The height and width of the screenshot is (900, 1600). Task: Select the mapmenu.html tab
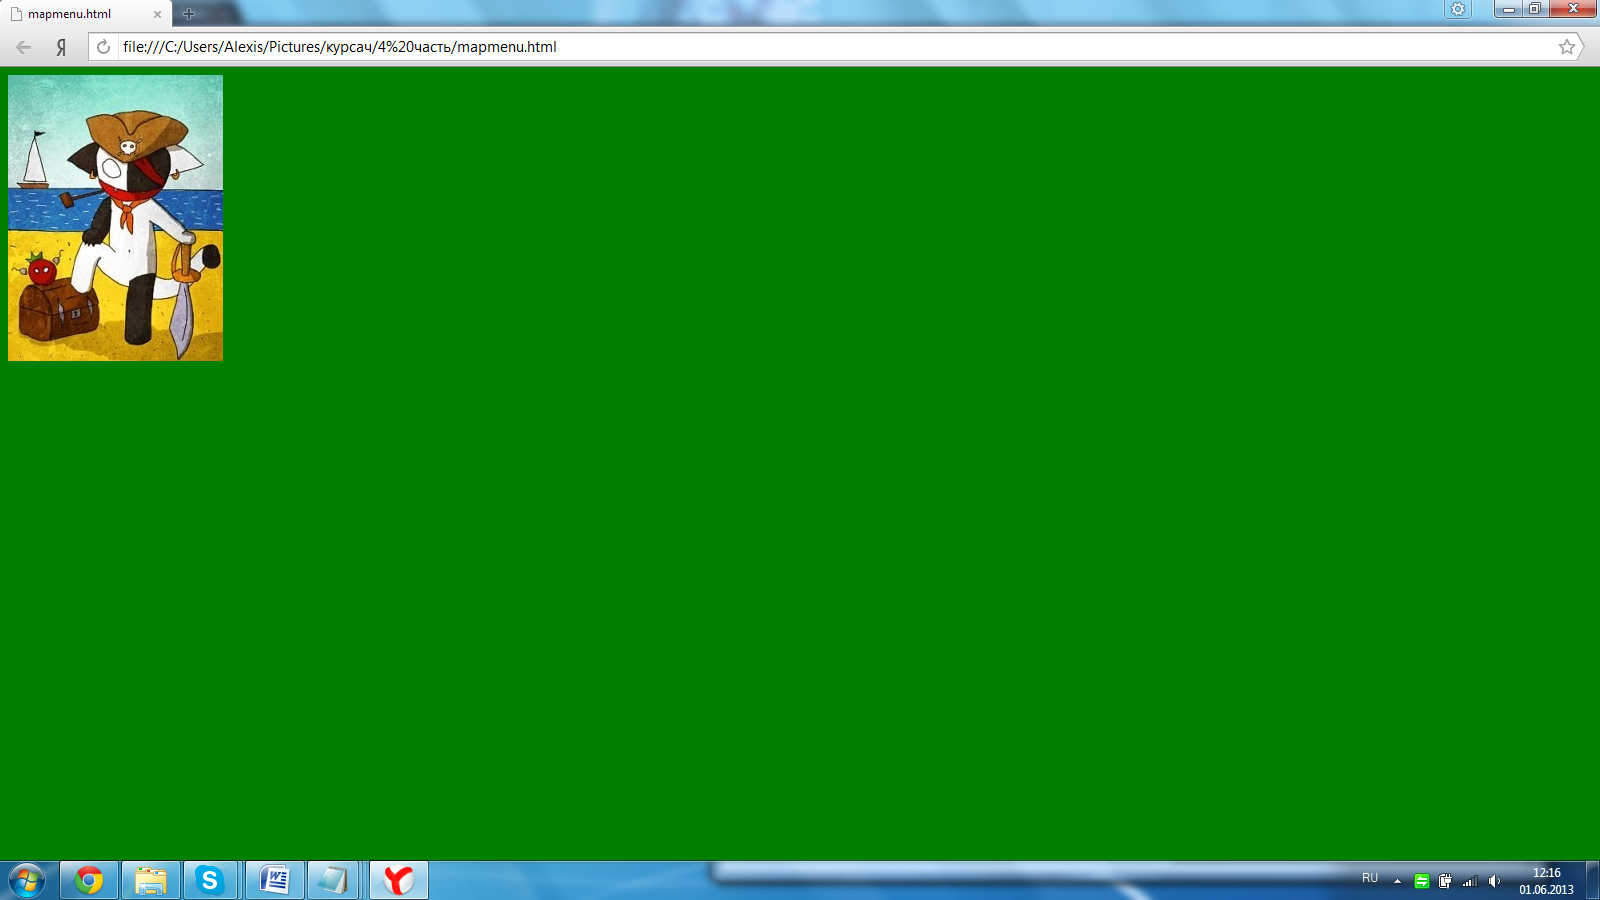click(86, 14)
